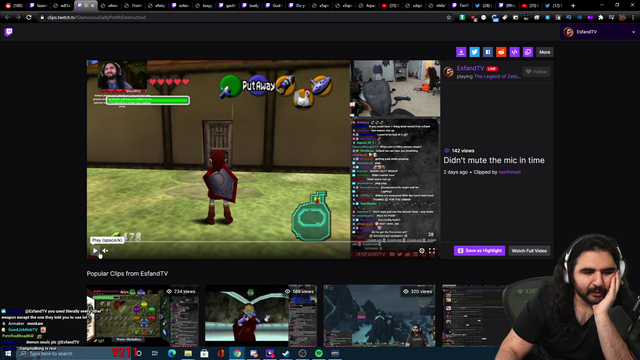This screenshot has height=360, width=640.
Task: Share the clip on Facebook
Action: pyautogui.click(x=488, y=52)
